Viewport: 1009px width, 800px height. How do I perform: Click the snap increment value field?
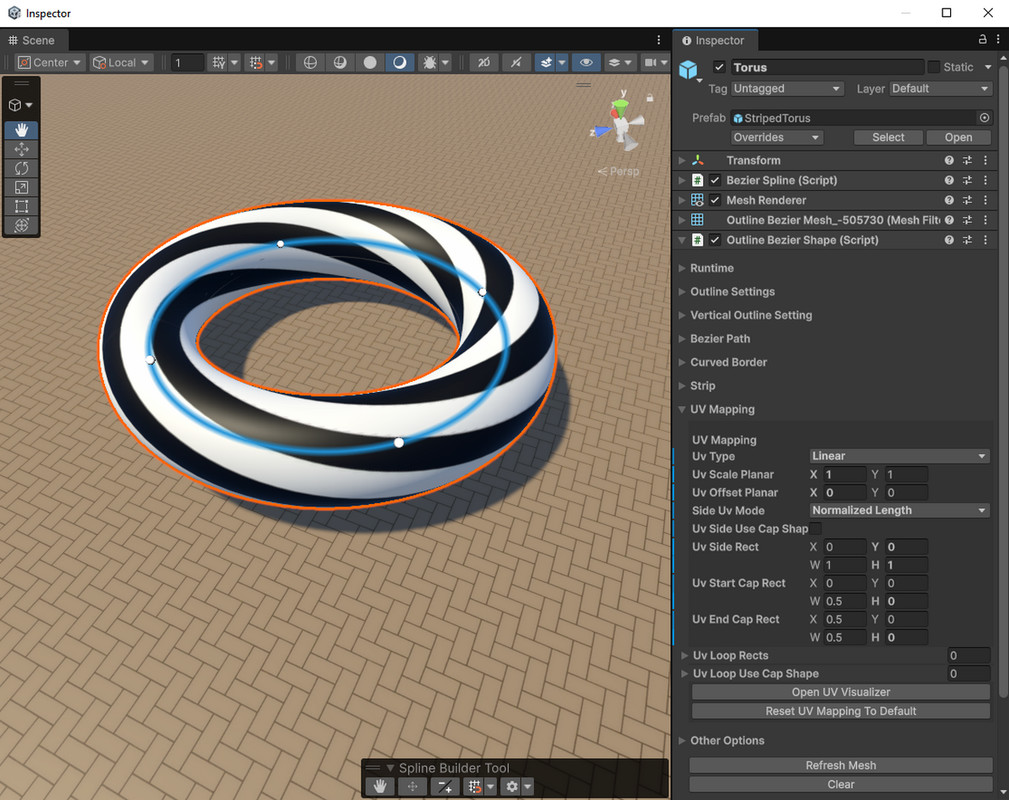187,62
